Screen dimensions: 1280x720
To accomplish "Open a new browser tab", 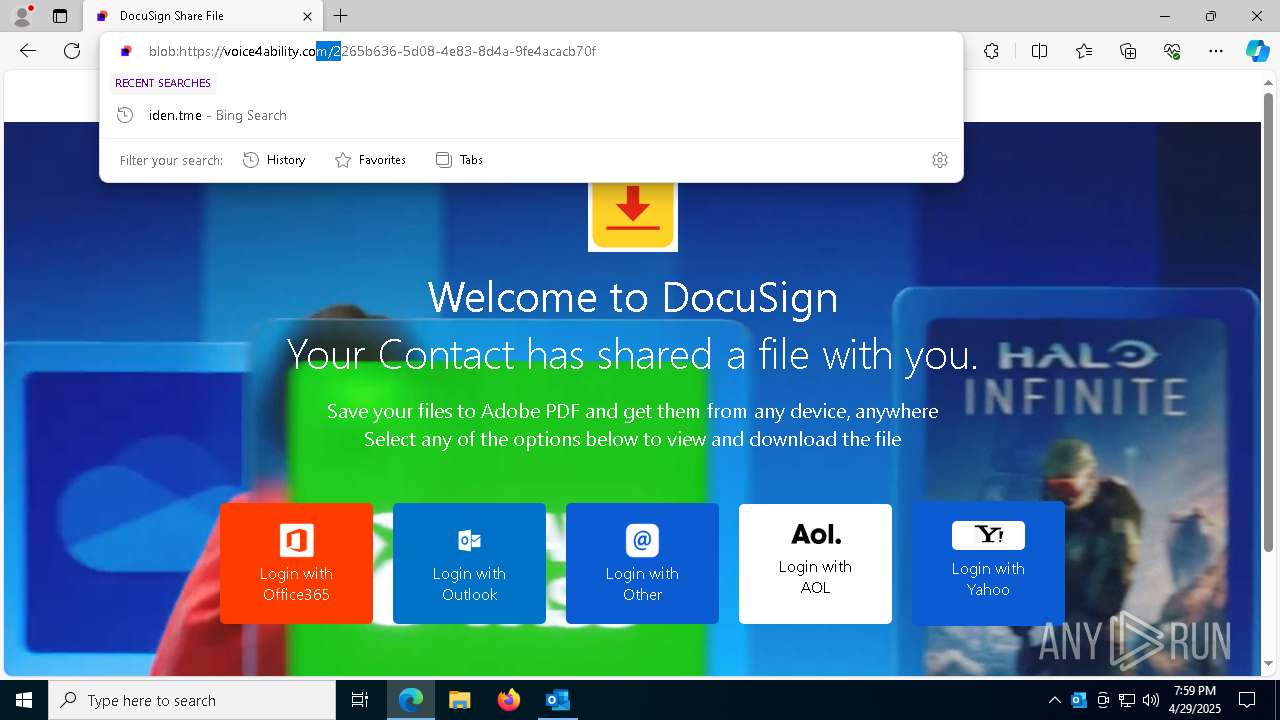I will (341, 16).
